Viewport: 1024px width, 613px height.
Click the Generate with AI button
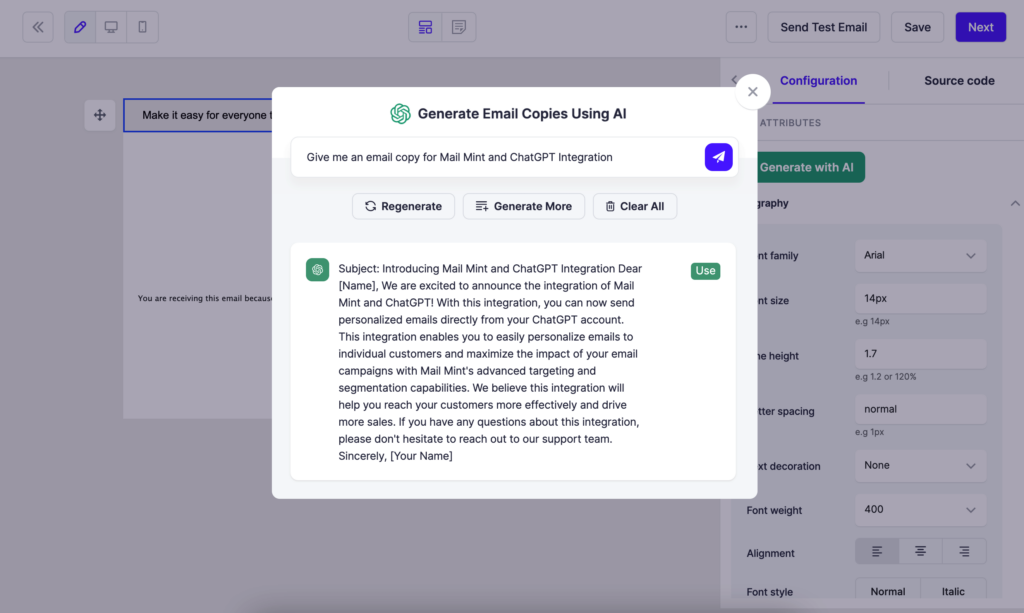pyautogui.click(x=811, y=167)
